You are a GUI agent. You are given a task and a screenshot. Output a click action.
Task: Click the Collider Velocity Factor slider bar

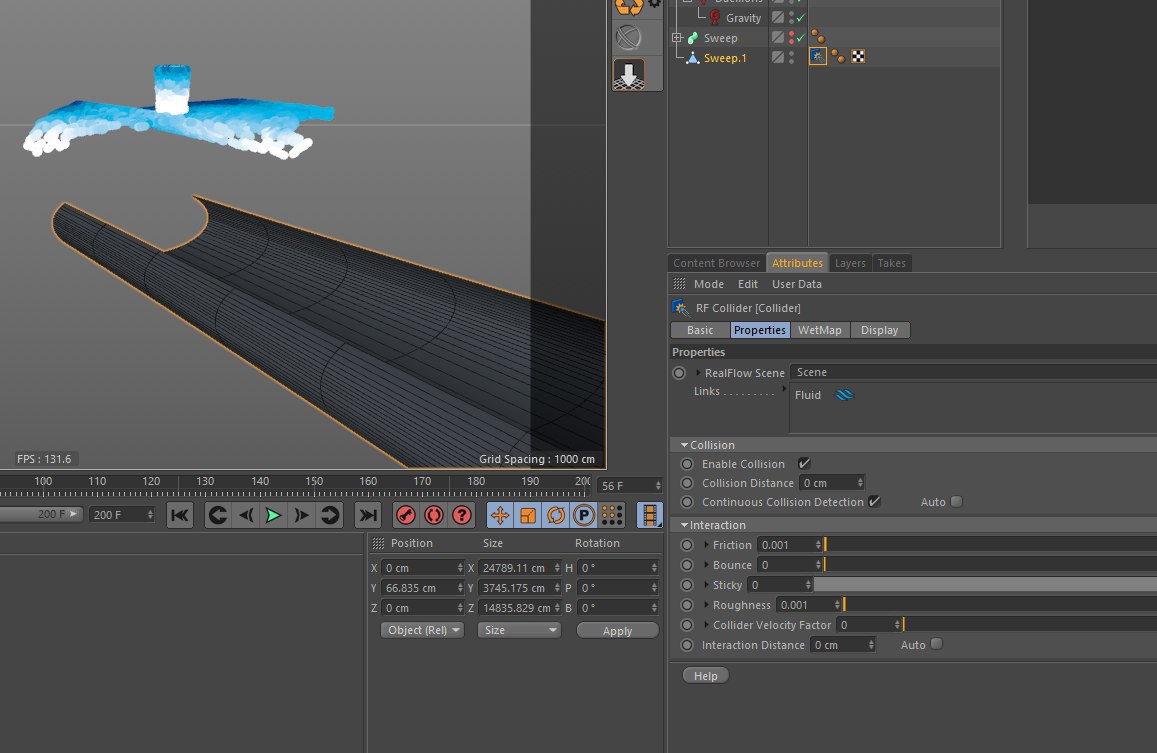point(1029,625)
